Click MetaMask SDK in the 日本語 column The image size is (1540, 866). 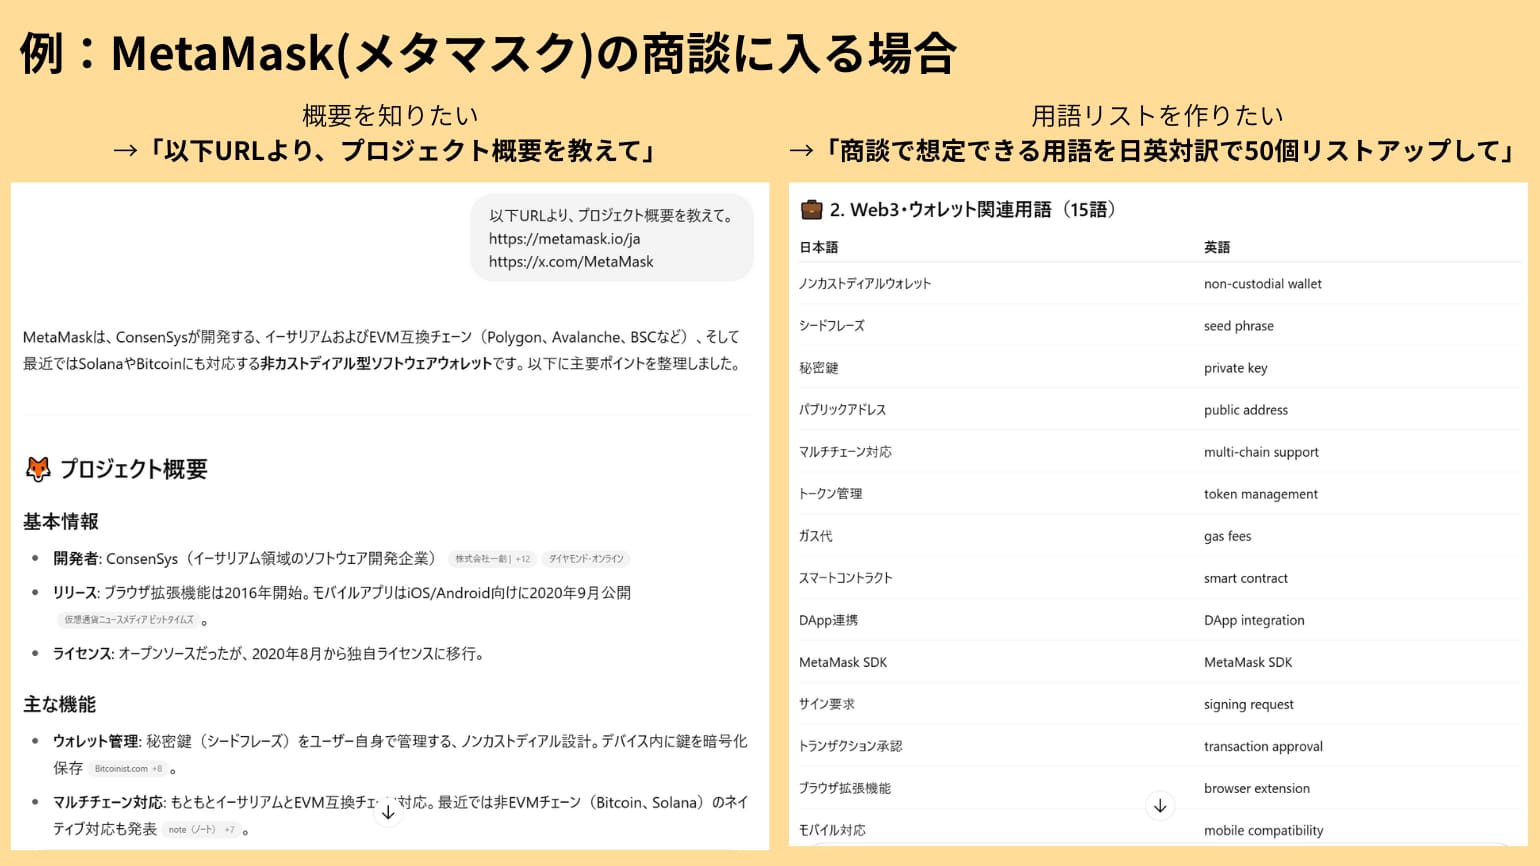(x=843, y=662)
